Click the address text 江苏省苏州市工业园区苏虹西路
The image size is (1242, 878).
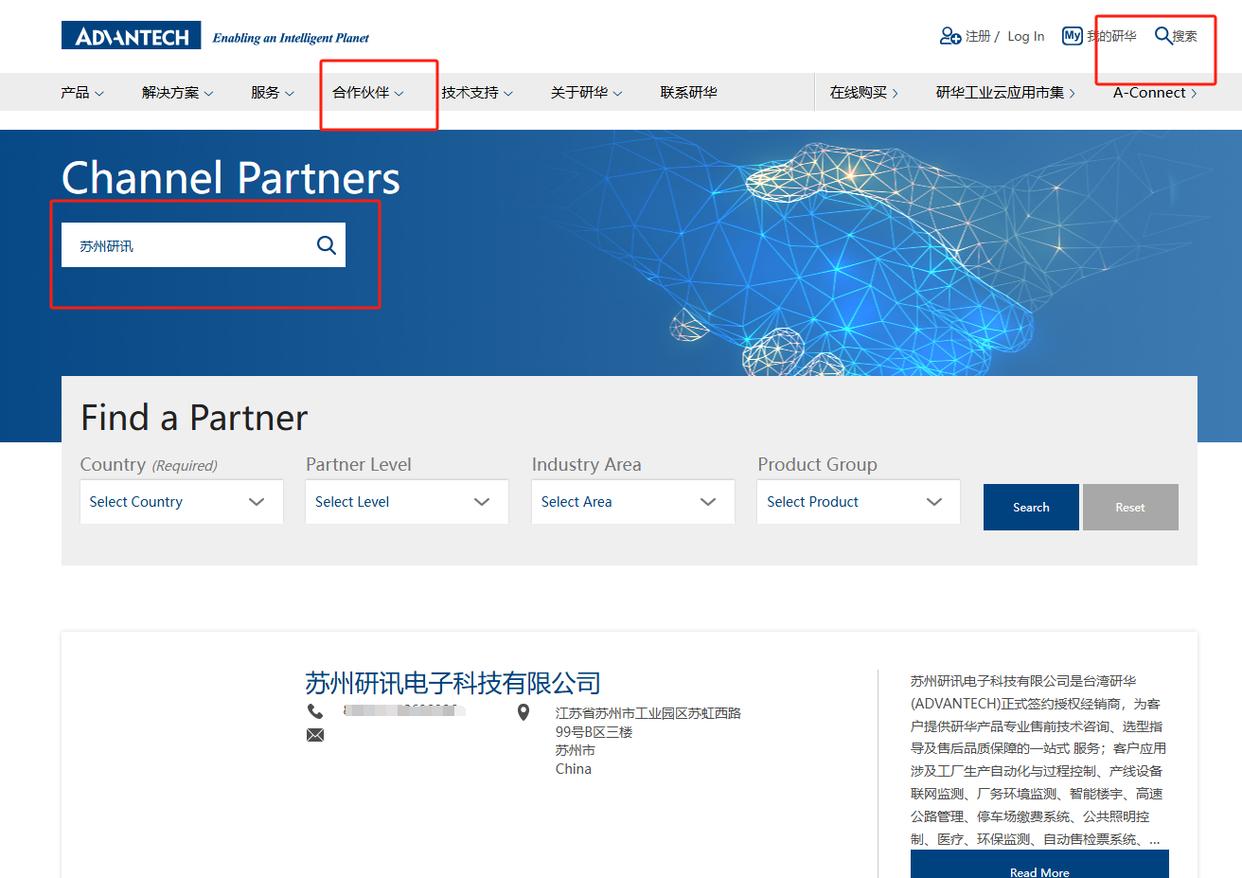(x=648, y=713)
